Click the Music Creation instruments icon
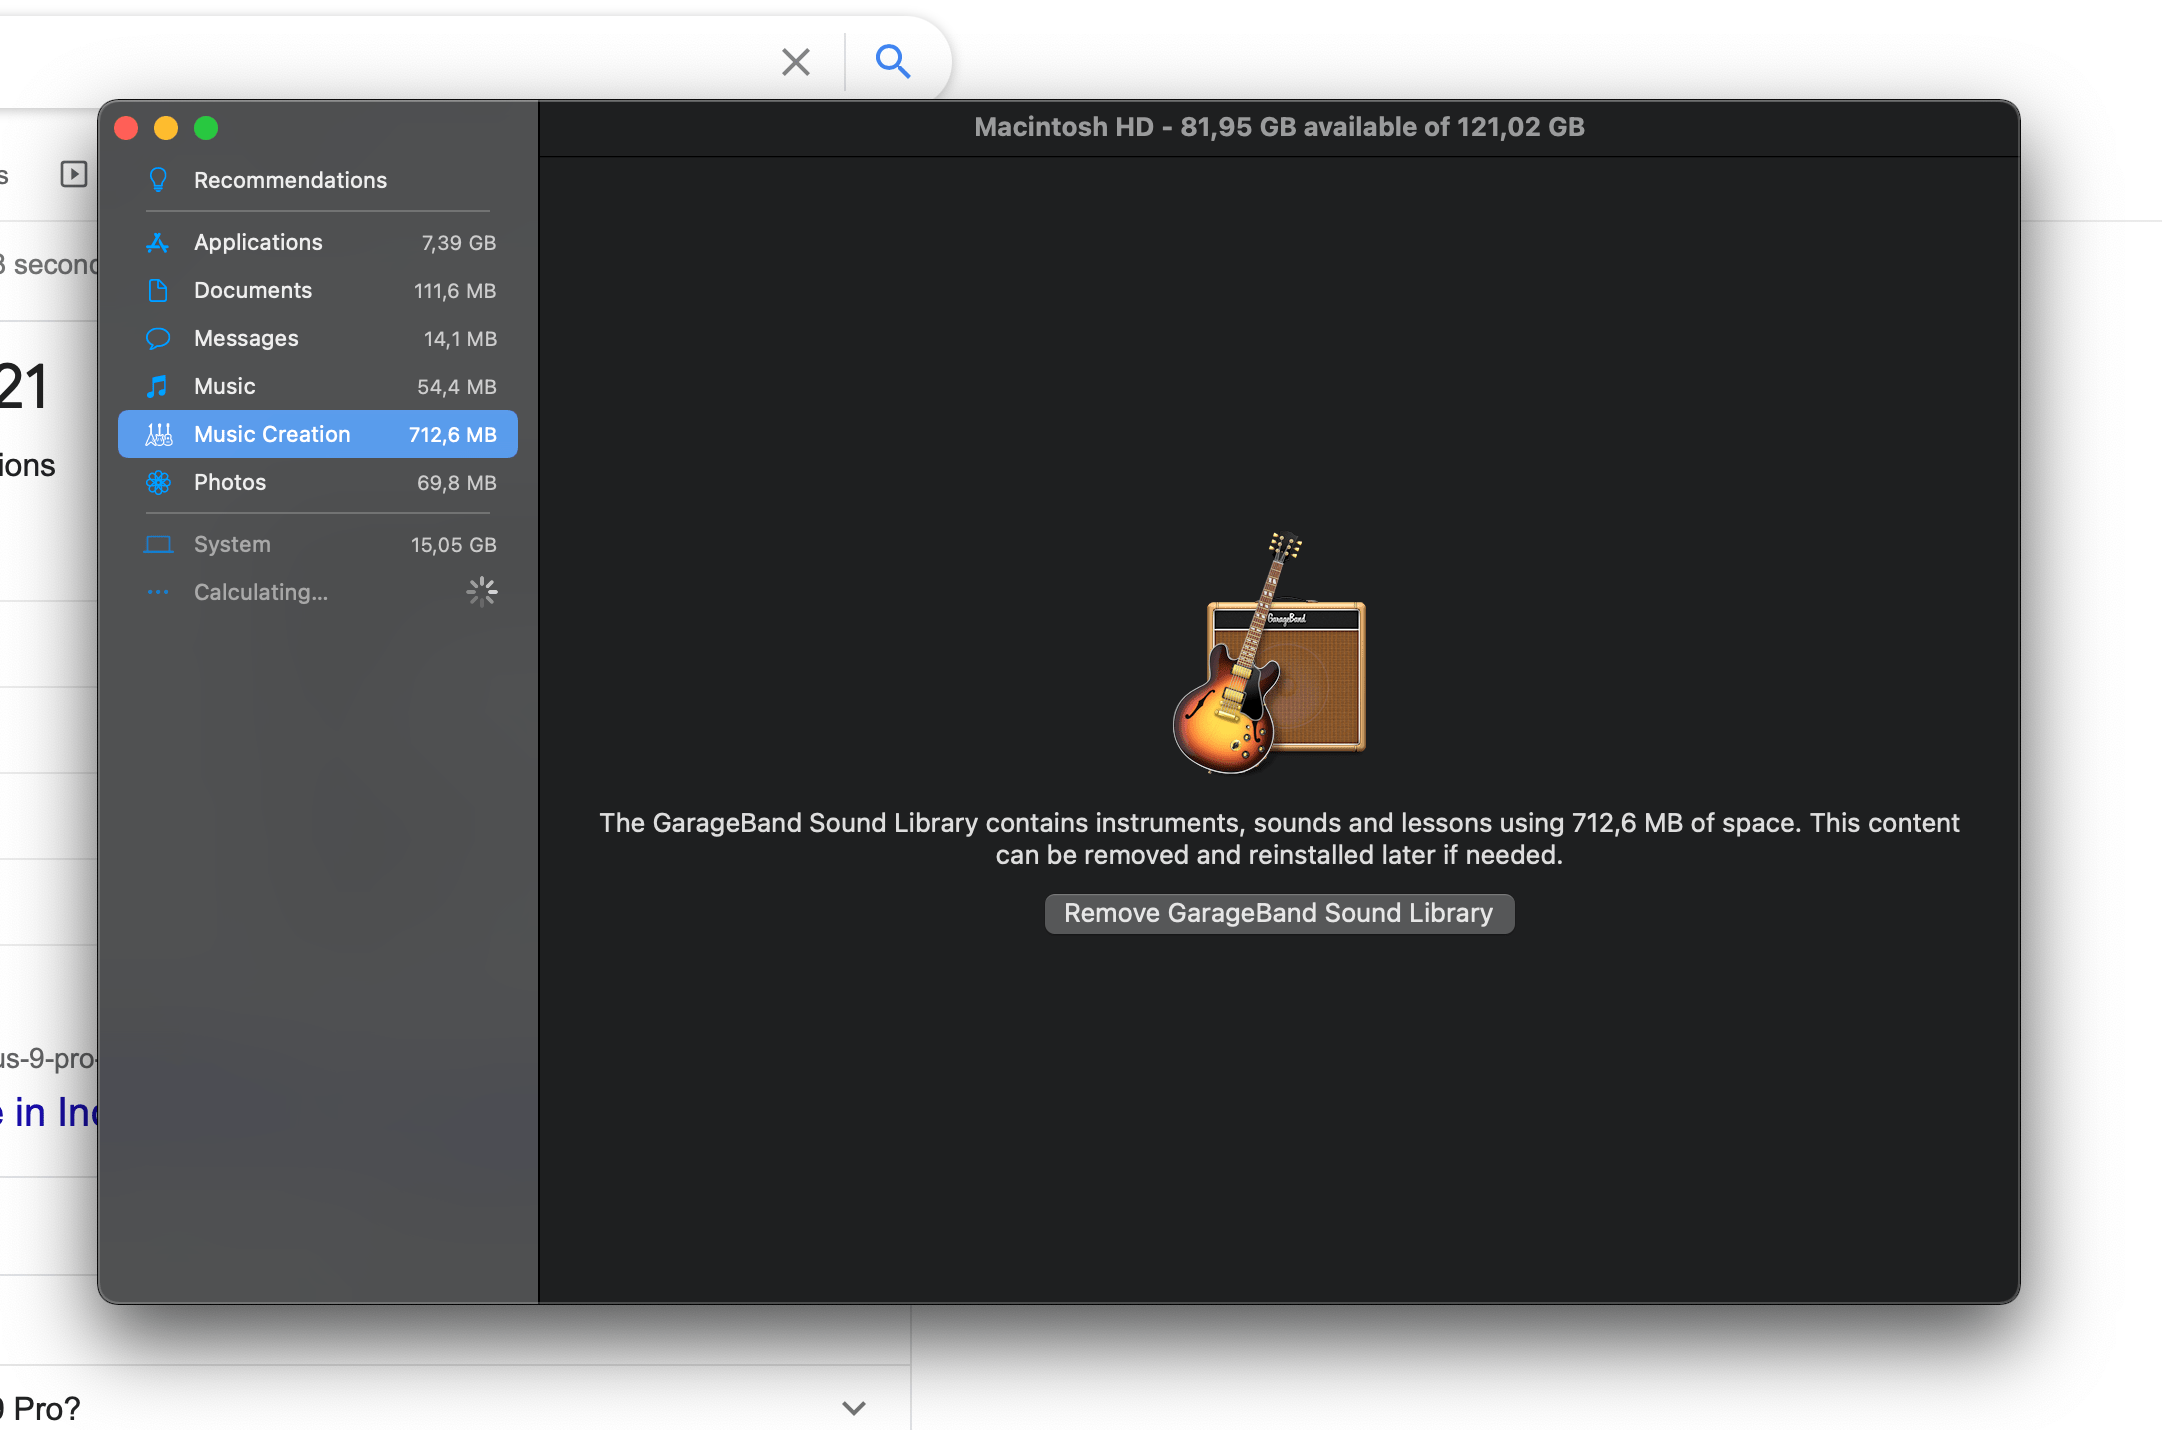The width and height of the screenshot is (2162, 1430). tap(159, 434)
